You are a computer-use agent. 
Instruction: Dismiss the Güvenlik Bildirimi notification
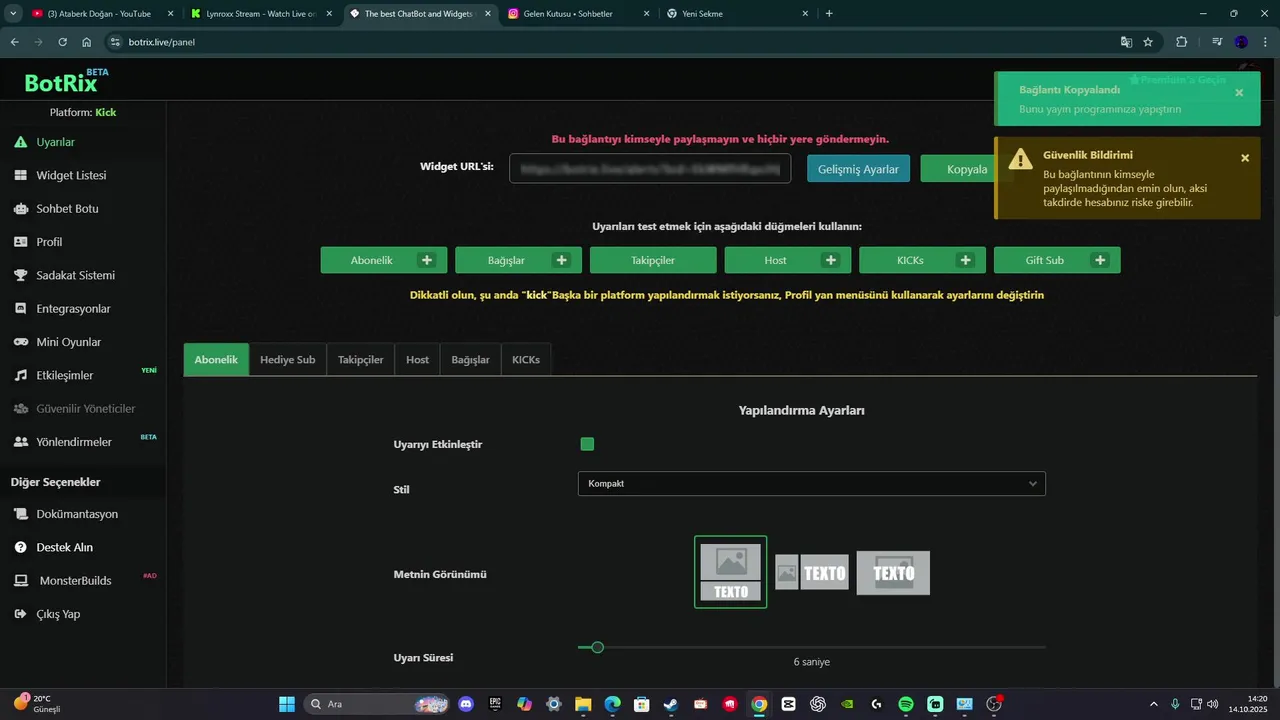click(1245, 158)
